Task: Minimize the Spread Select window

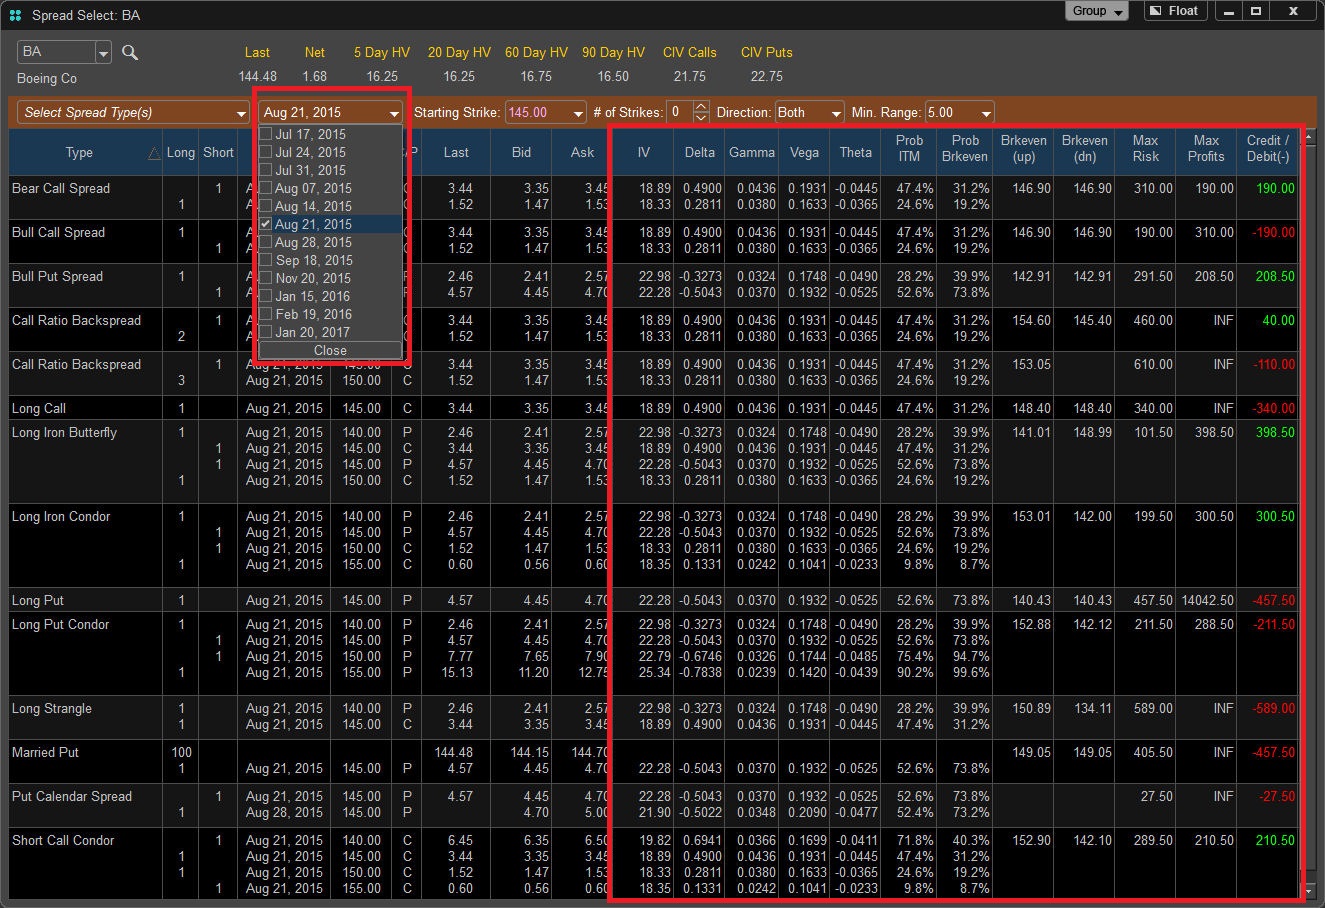Action: click(1229, 11)
